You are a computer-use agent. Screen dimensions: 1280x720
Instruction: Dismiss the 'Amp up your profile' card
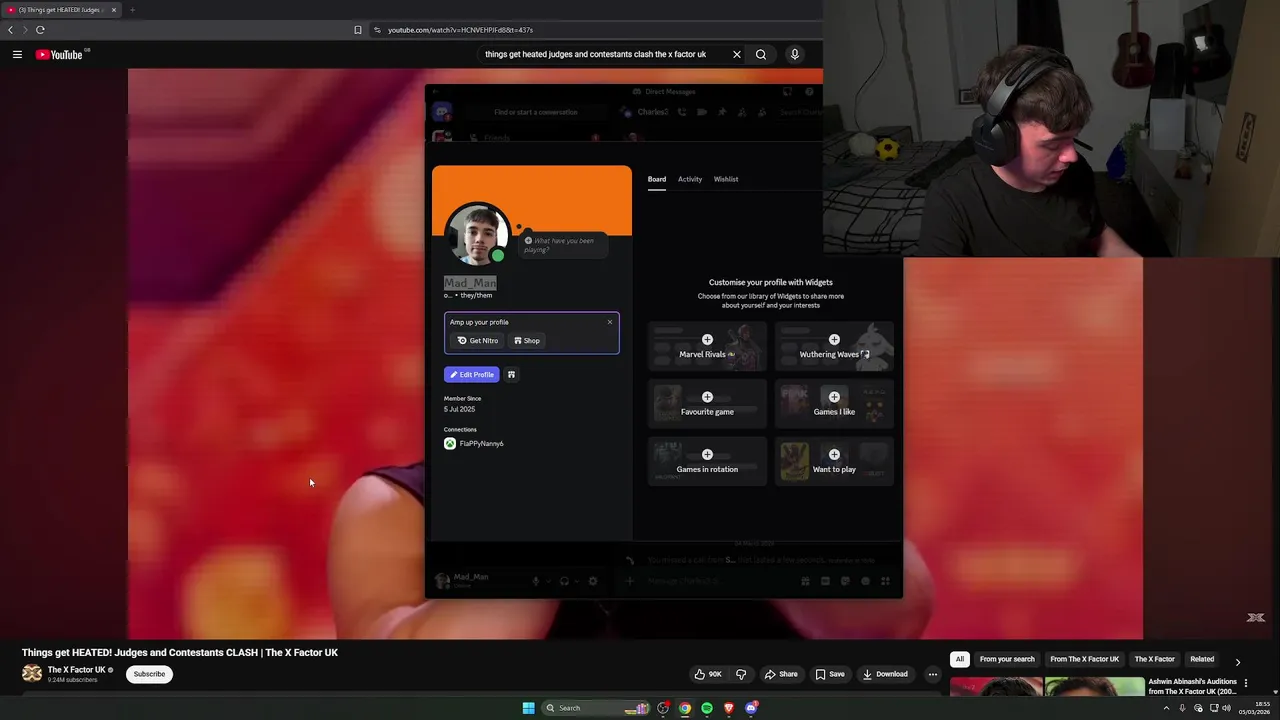[x=610, y=322]
